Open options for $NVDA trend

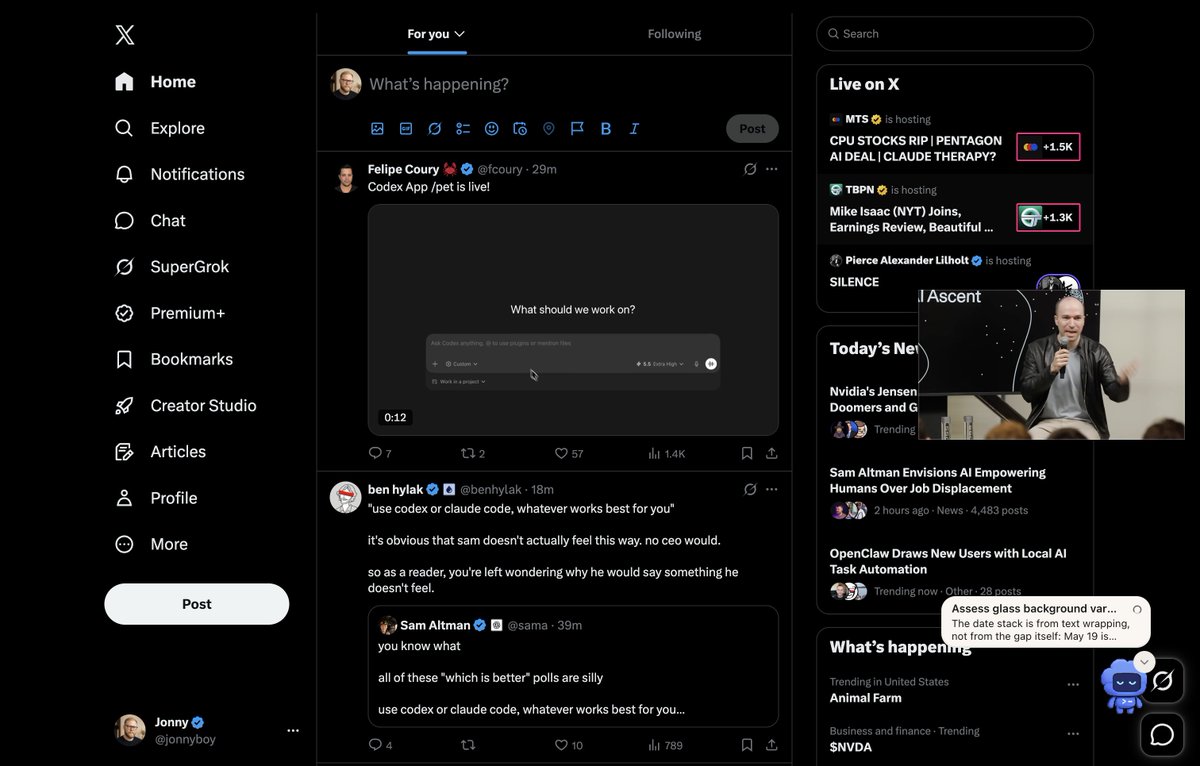(x=1073, y=734)
